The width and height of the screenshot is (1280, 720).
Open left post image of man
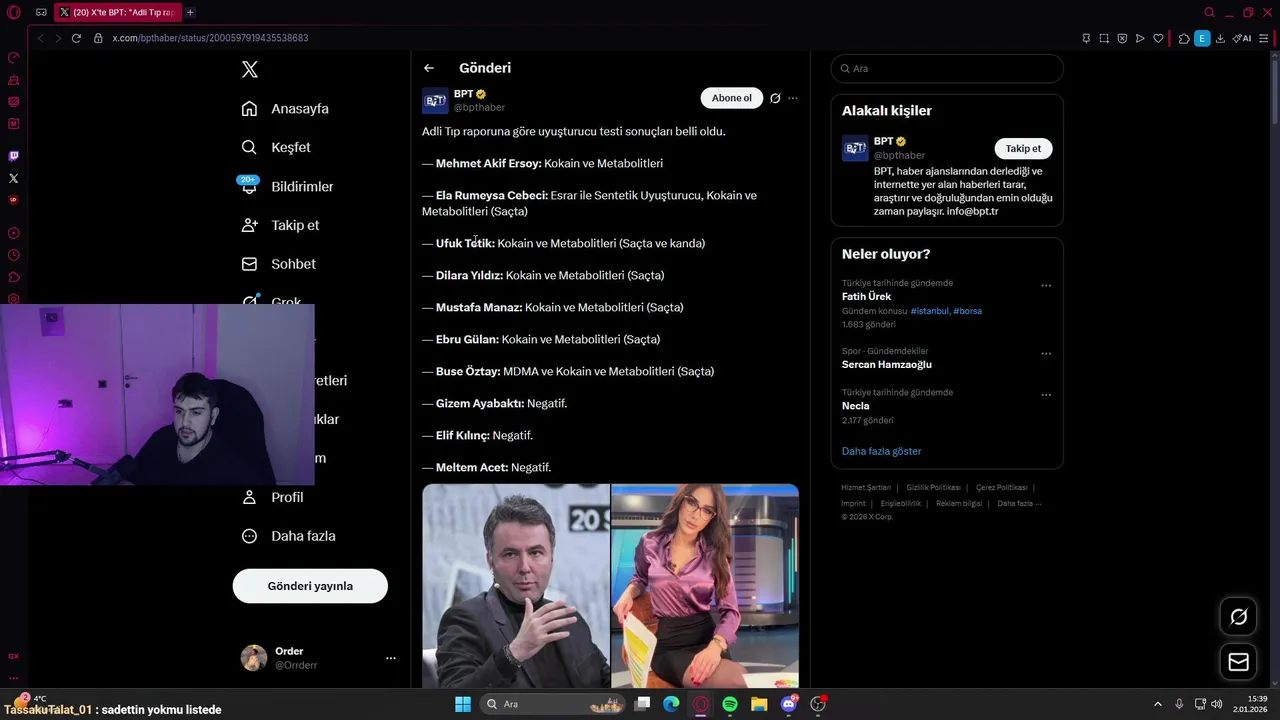(x=516, y=586)
